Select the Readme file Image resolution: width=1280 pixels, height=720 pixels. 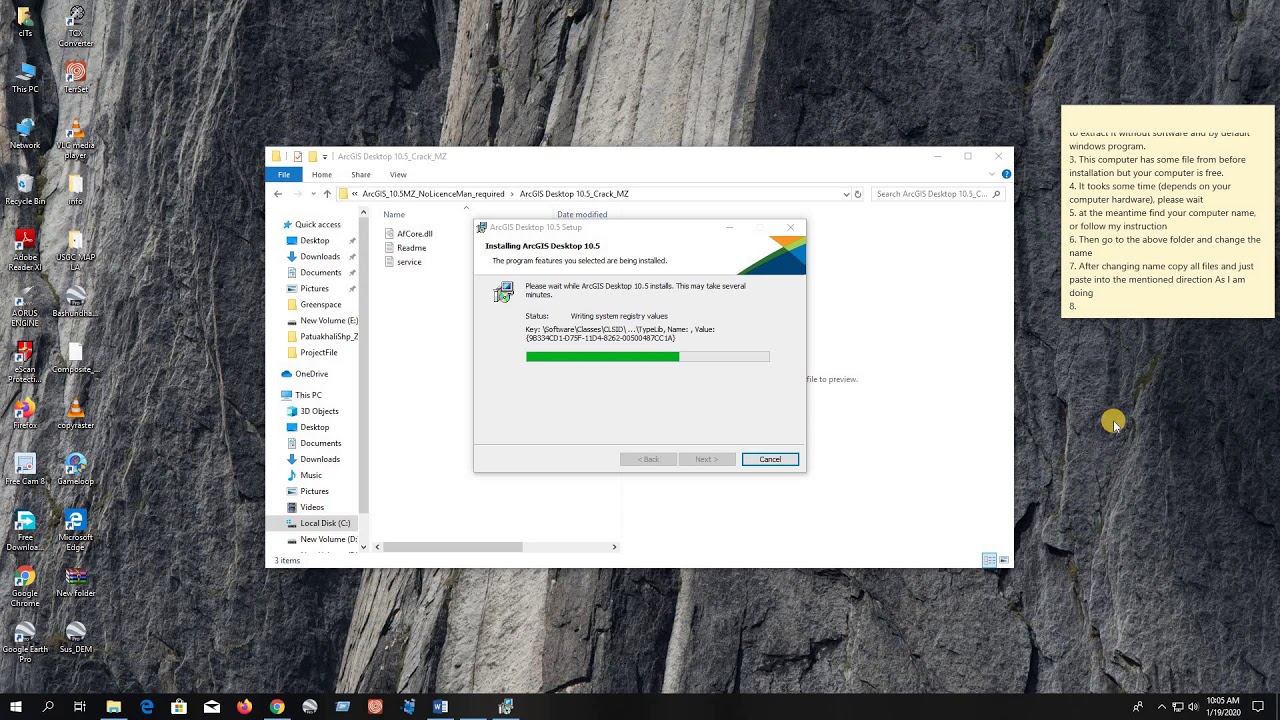[x=405, y=248]
